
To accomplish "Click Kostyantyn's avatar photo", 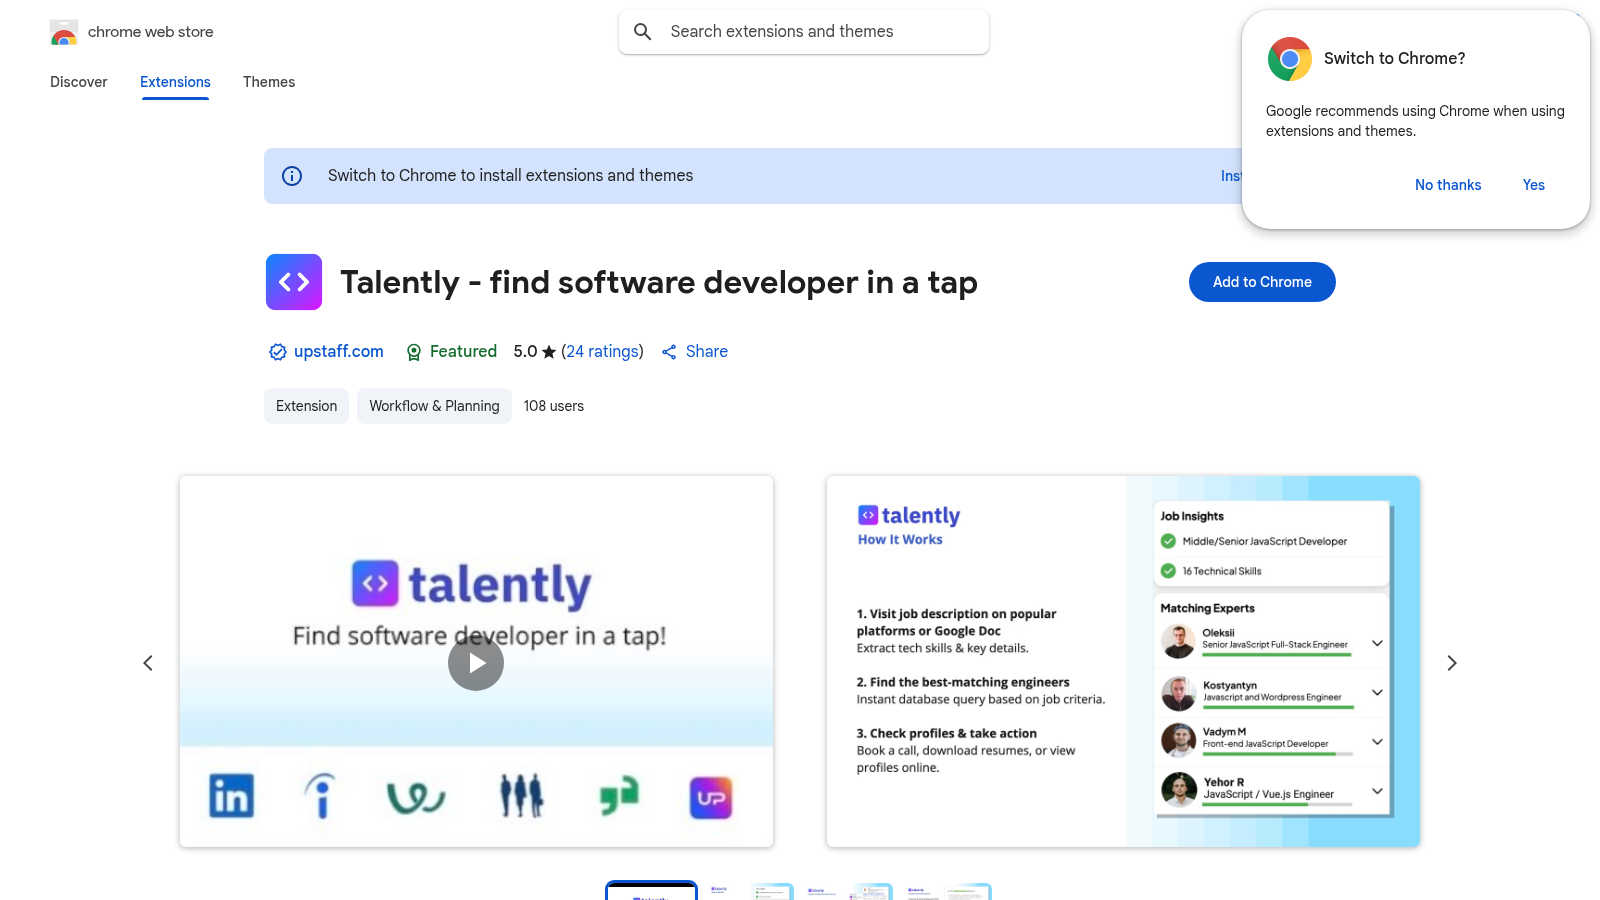I will [1179, 693].
